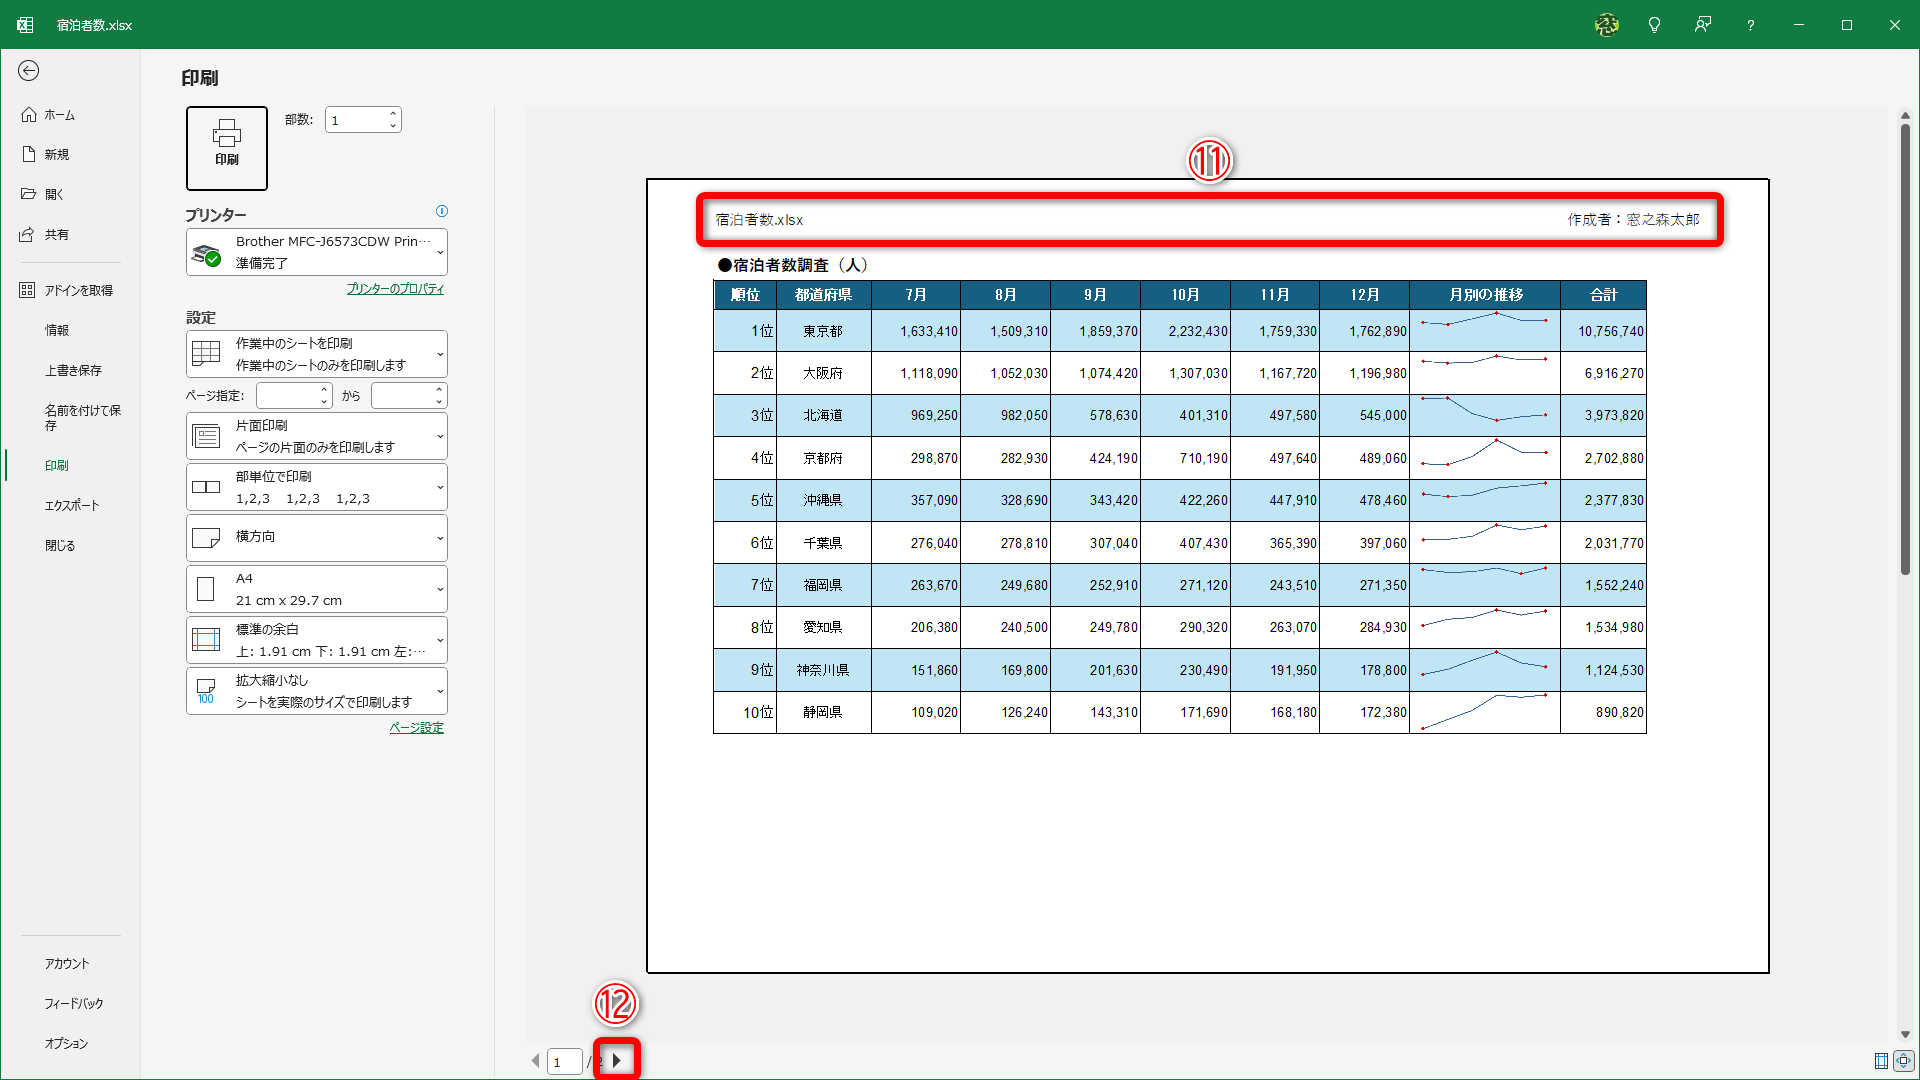Open the A4 paper size dropdown

(x=317, y=589)
